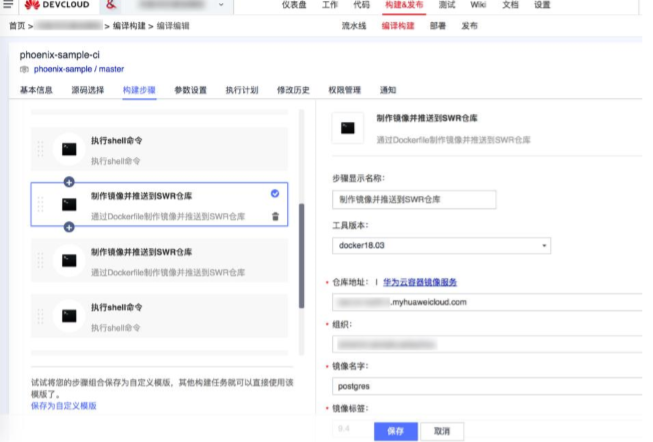The width and height of the screenshot is (653, 442).
Task: Open the 设置 top menu
Action: coord(542,5)
